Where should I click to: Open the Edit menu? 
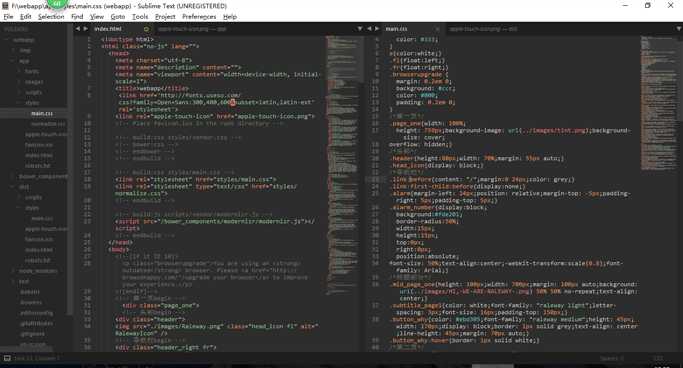pos(25,17)
